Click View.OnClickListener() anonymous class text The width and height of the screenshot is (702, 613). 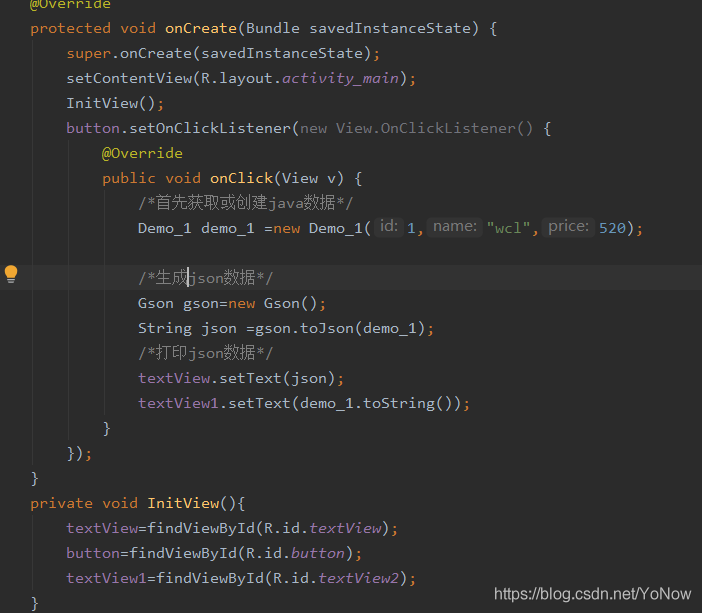[434, 129]
